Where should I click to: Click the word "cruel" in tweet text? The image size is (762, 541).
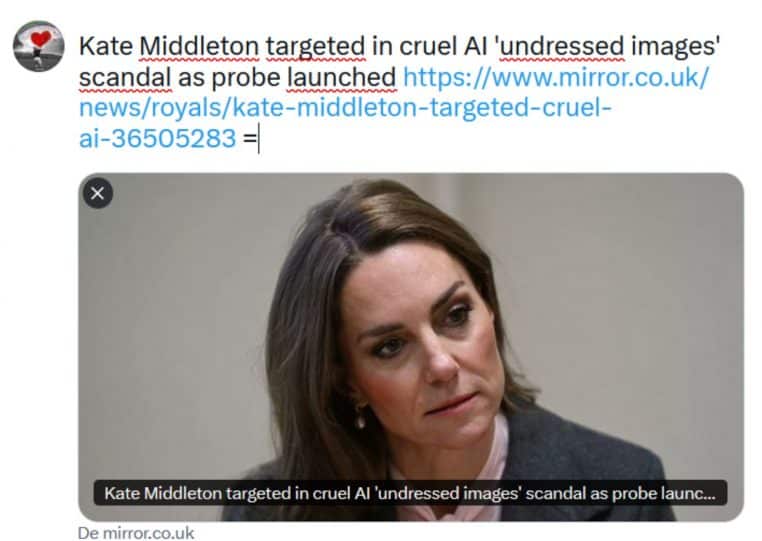[x=428, y=47]
